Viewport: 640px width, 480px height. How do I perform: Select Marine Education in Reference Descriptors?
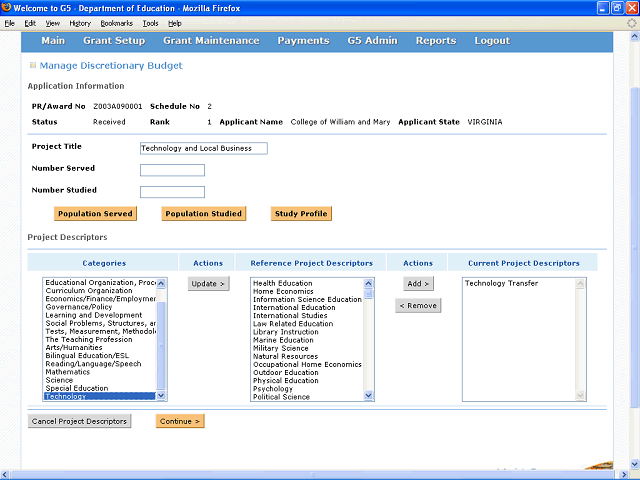tap(283, 340)
